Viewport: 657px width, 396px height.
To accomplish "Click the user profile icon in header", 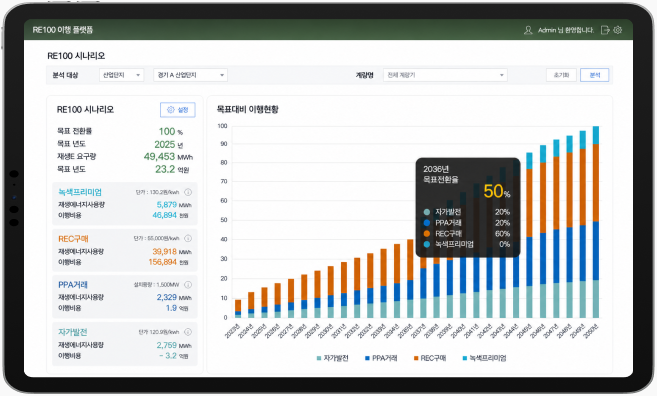I will pyautogui.click(x=528, y=30).
